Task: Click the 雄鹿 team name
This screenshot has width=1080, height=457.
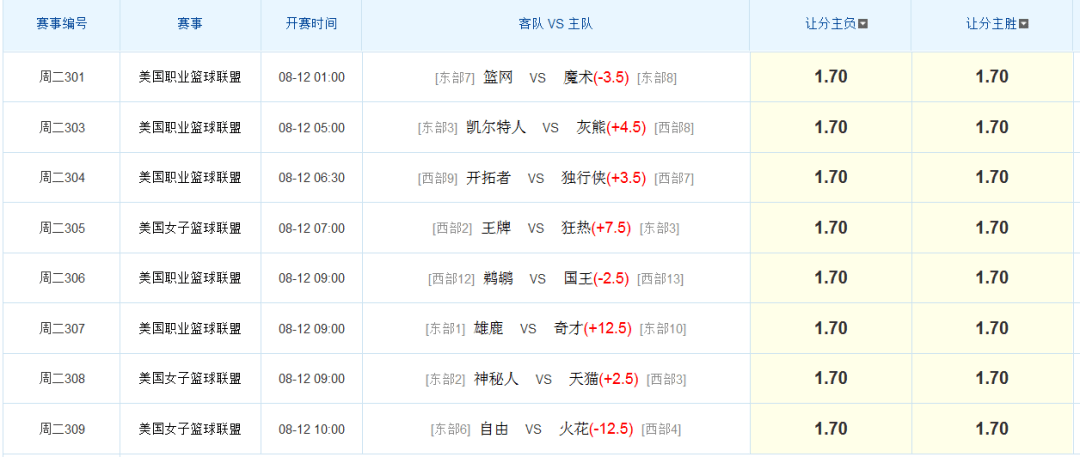Action: point(489,328)
